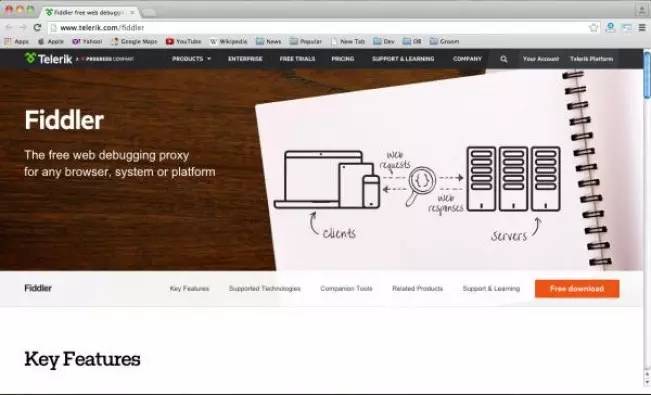Go to the Enterprise menu item
The height and width of the screenshot is (395, 651).
pos(245,59)
